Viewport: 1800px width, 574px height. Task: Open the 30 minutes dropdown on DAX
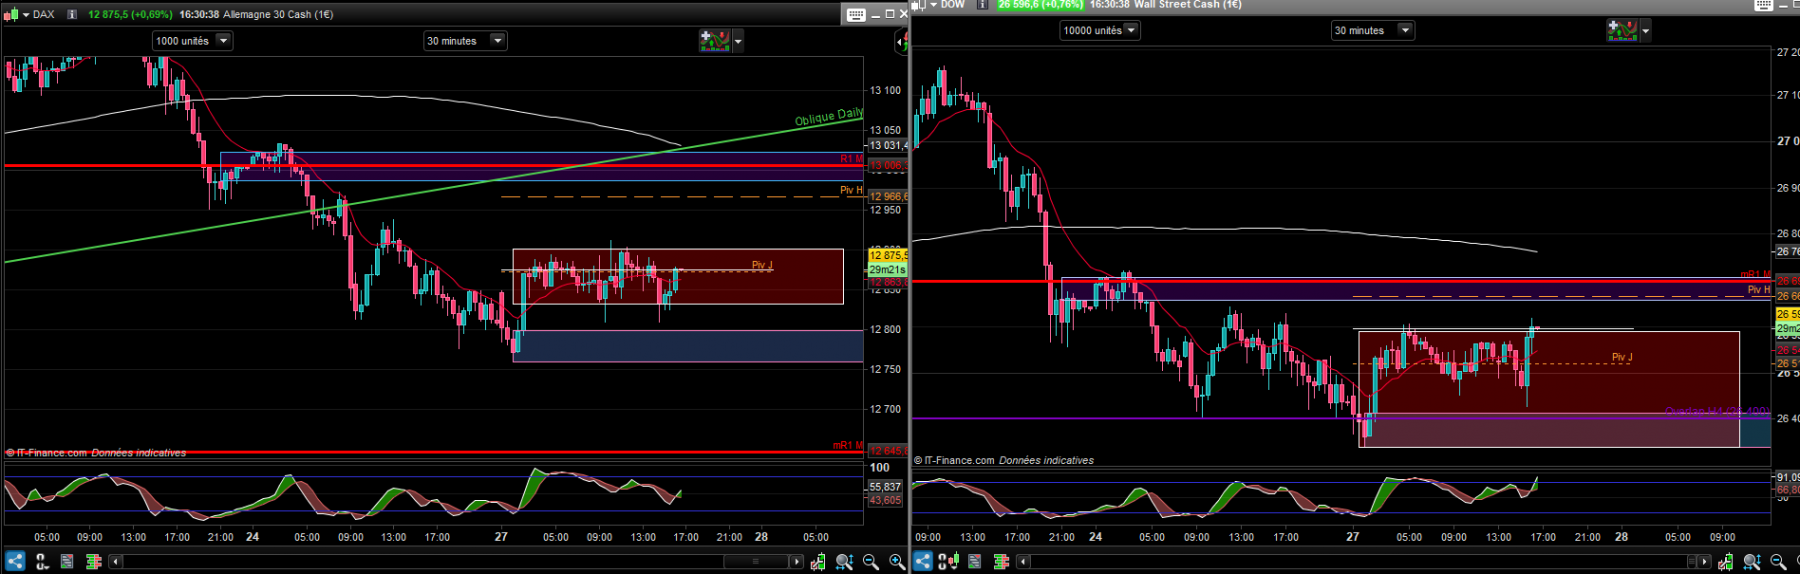click(x=465, y=41)
